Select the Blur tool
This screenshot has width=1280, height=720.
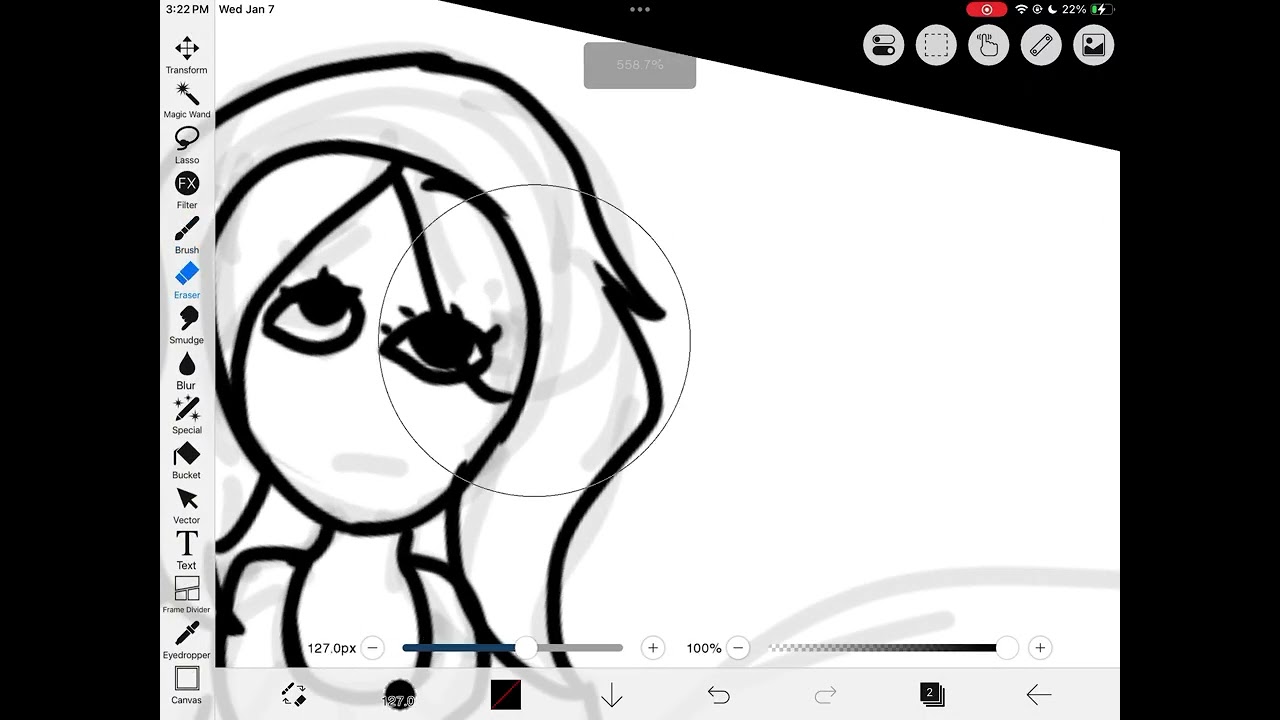187,370
